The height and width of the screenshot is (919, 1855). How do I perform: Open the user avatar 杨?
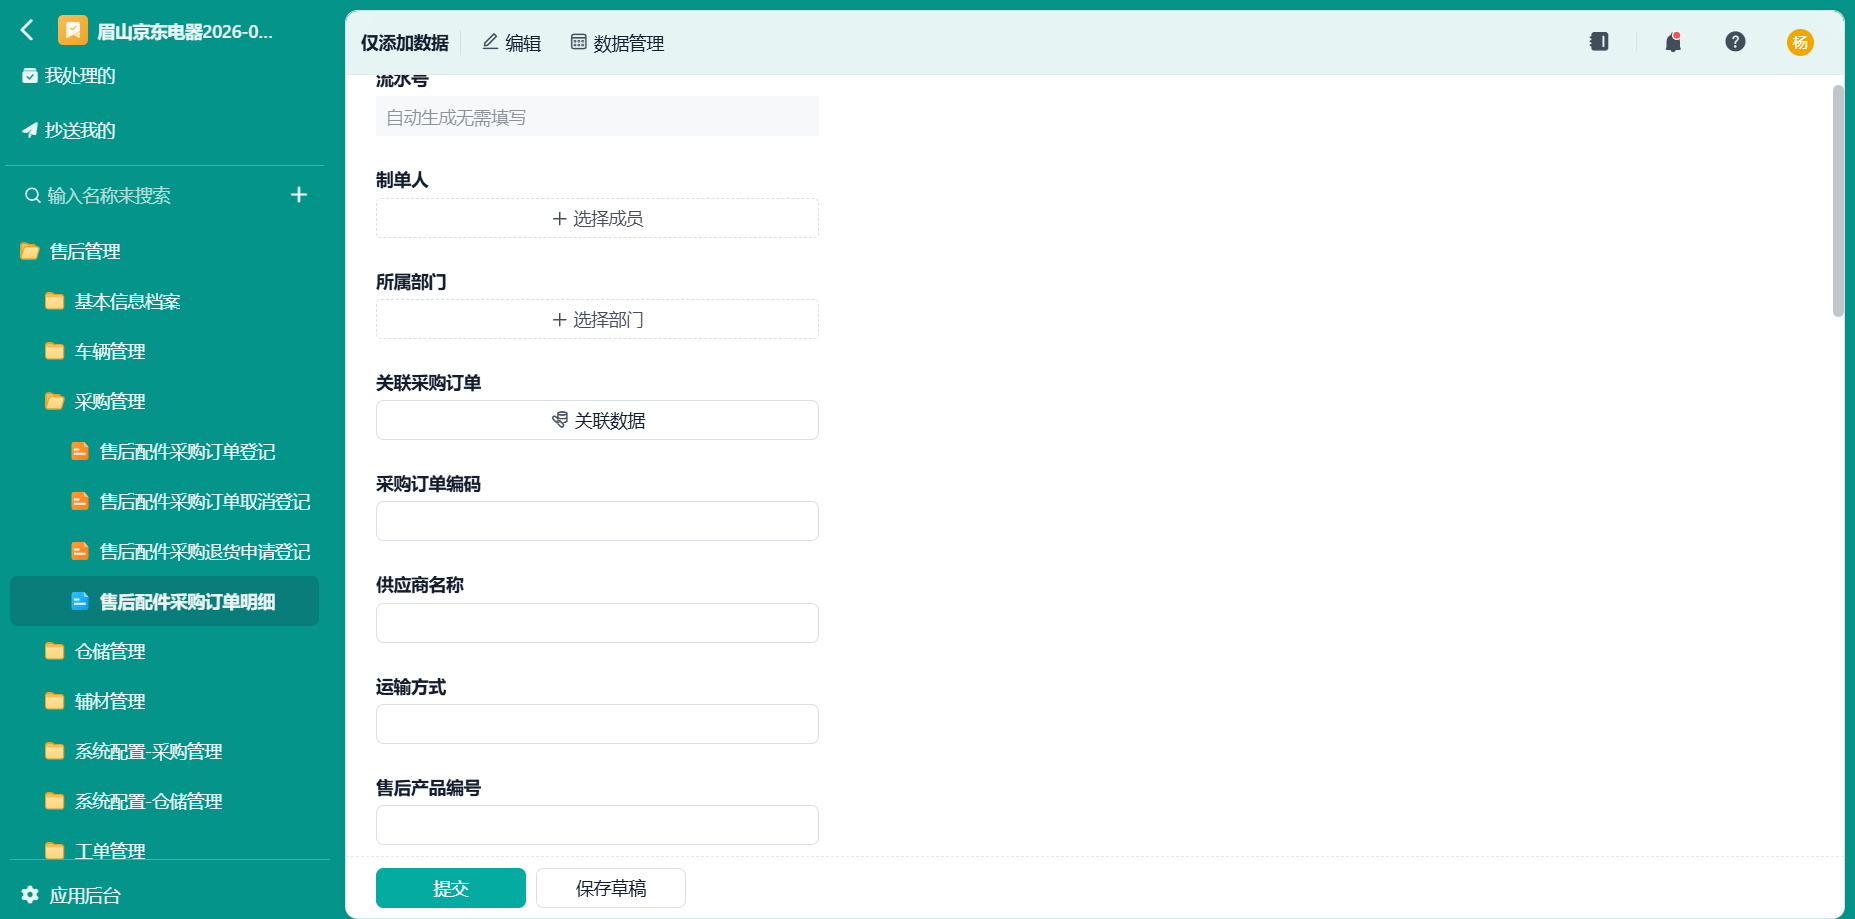pyautogui.click(x=1800, y=42)
